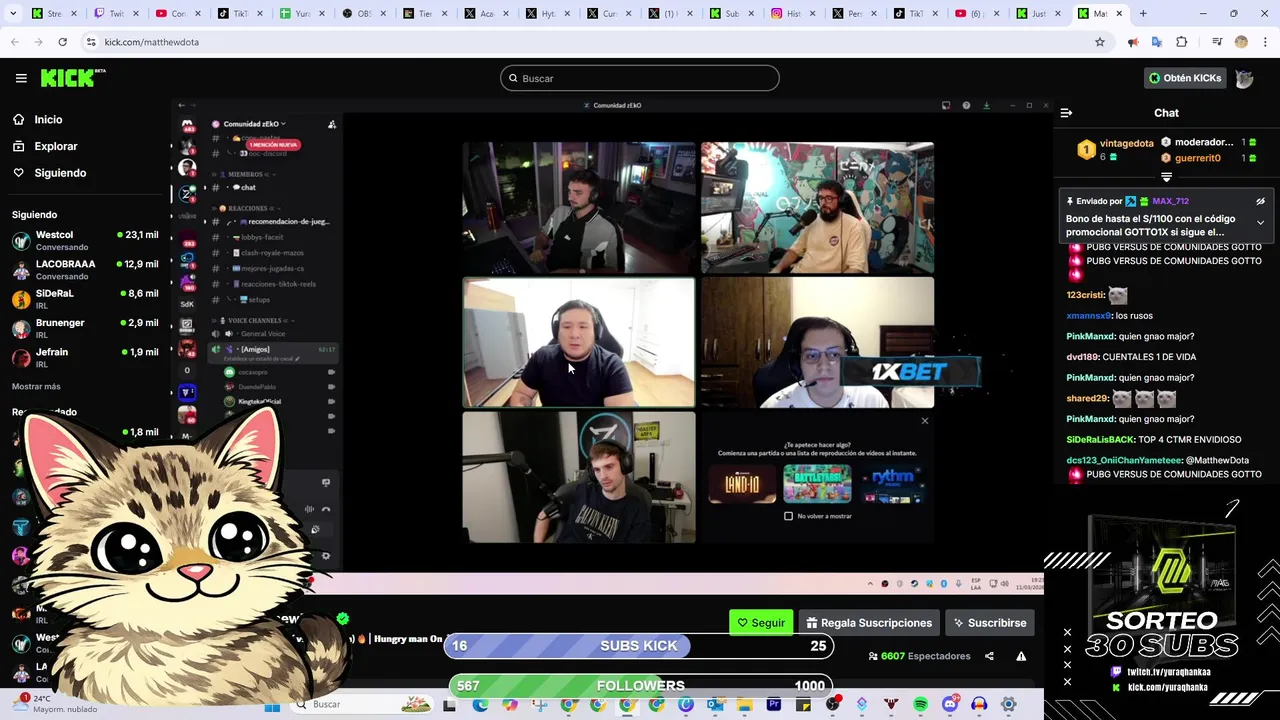Open the Chrome three-dot menu
Screen dimensions: 1280x720
point(1265,42)
